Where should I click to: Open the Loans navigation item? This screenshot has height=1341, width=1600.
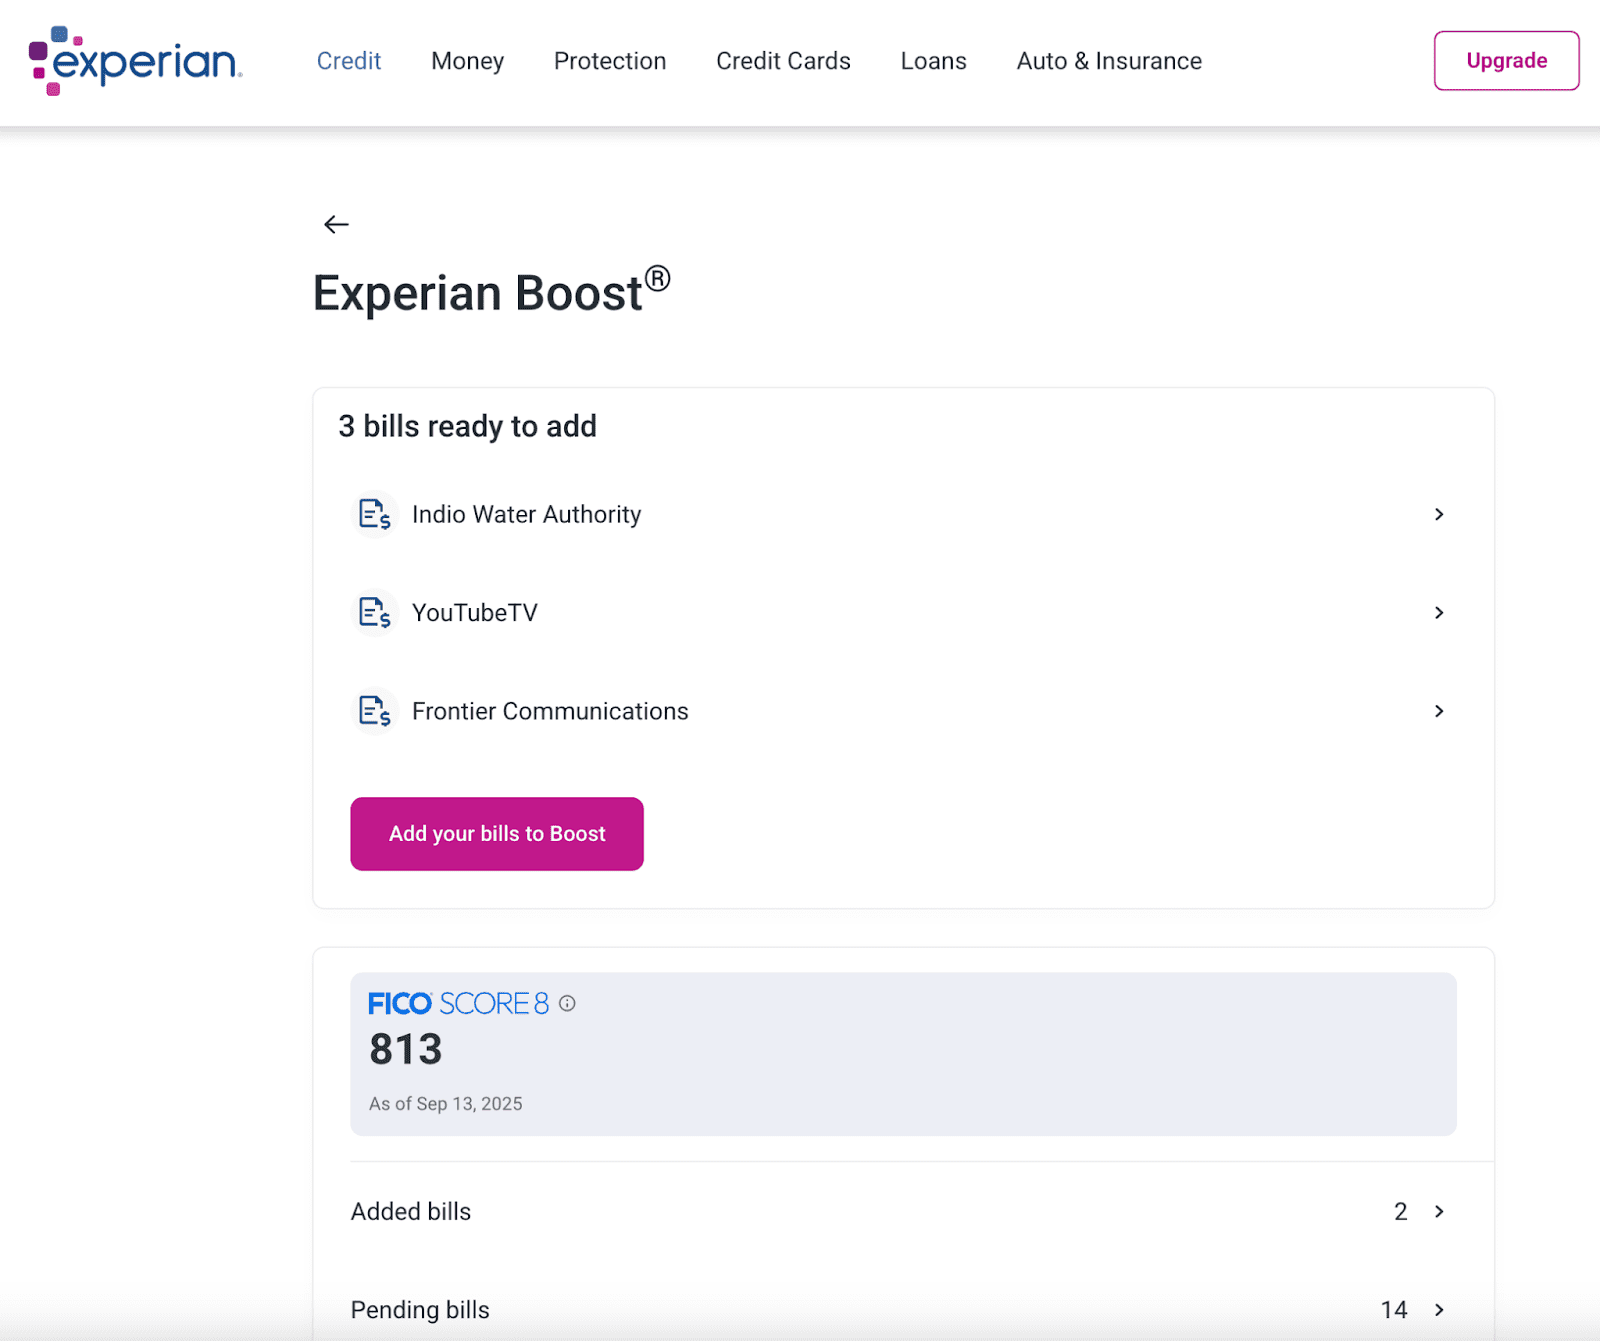point(933,61)
